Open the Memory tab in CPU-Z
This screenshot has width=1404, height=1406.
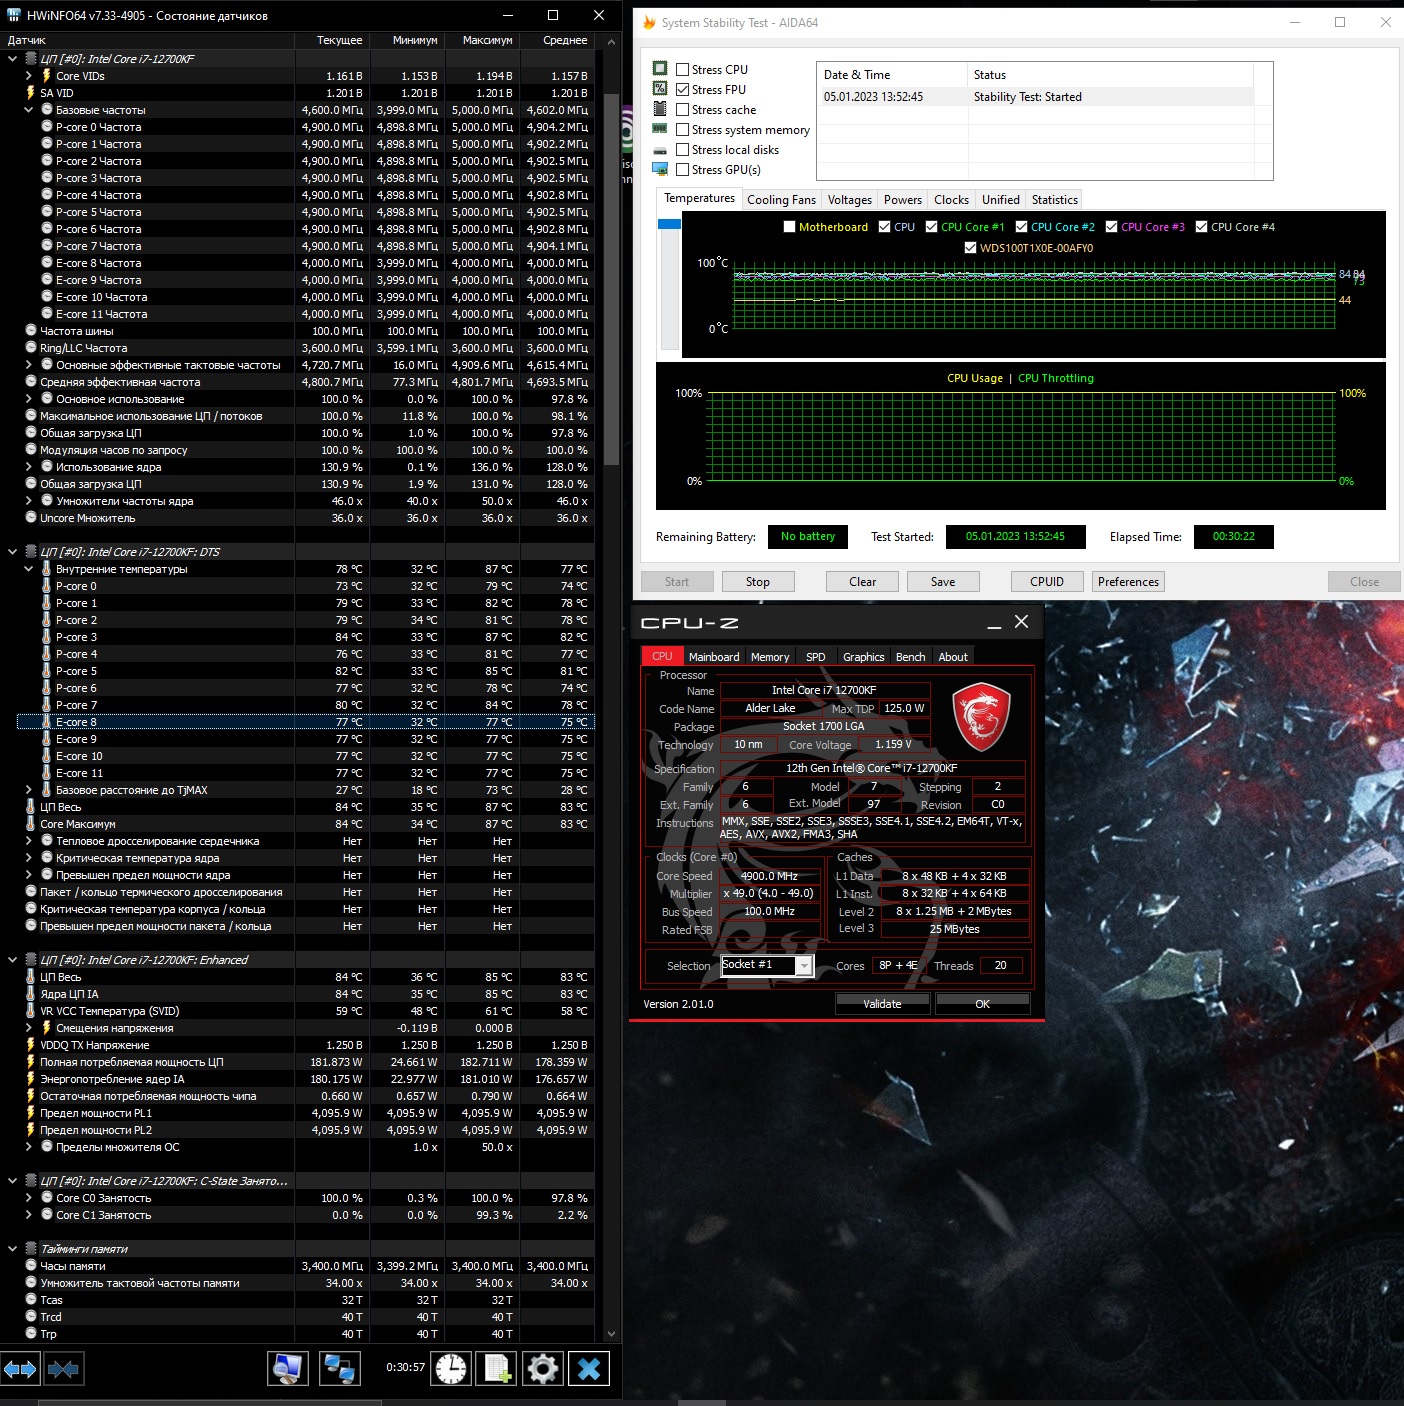point(770,657)
